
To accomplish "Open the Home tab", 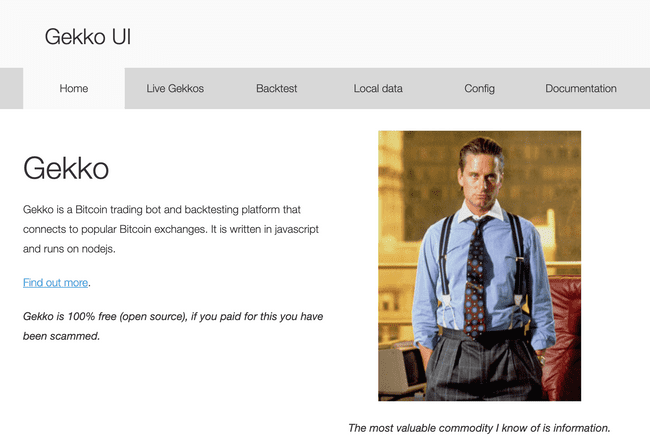I will click(x=74, y=89).
